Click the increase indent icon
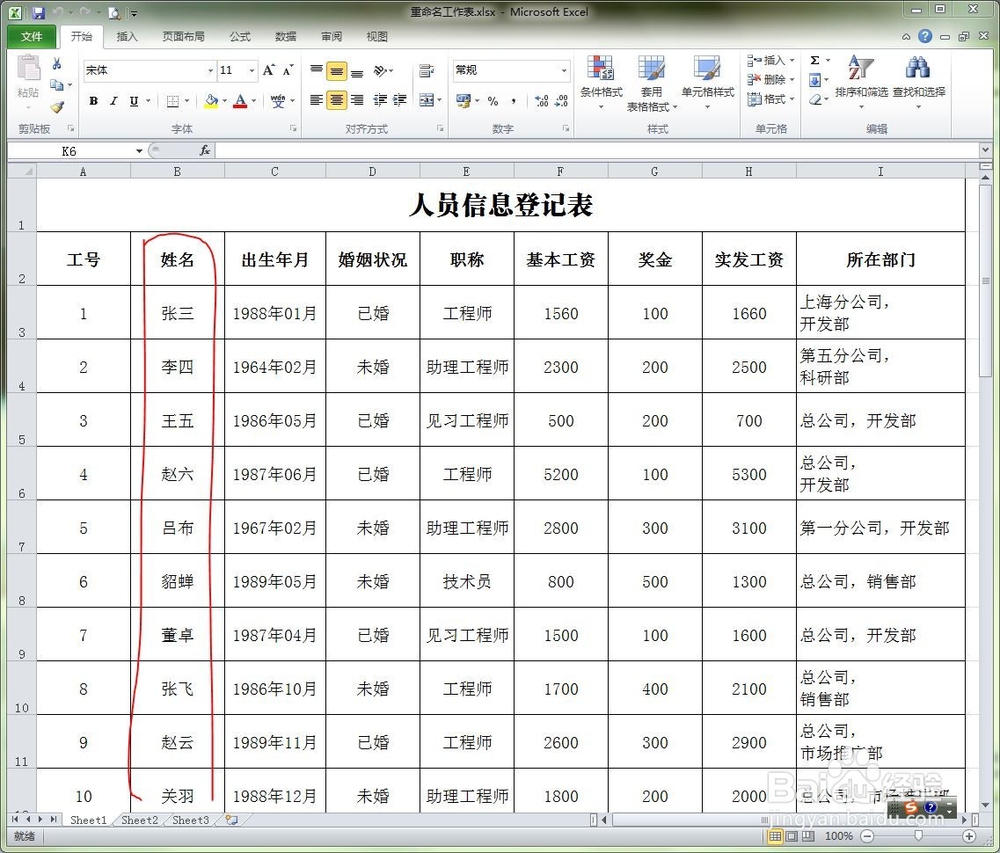Screen dimensions: 1000x853 (x=400, y=100)
